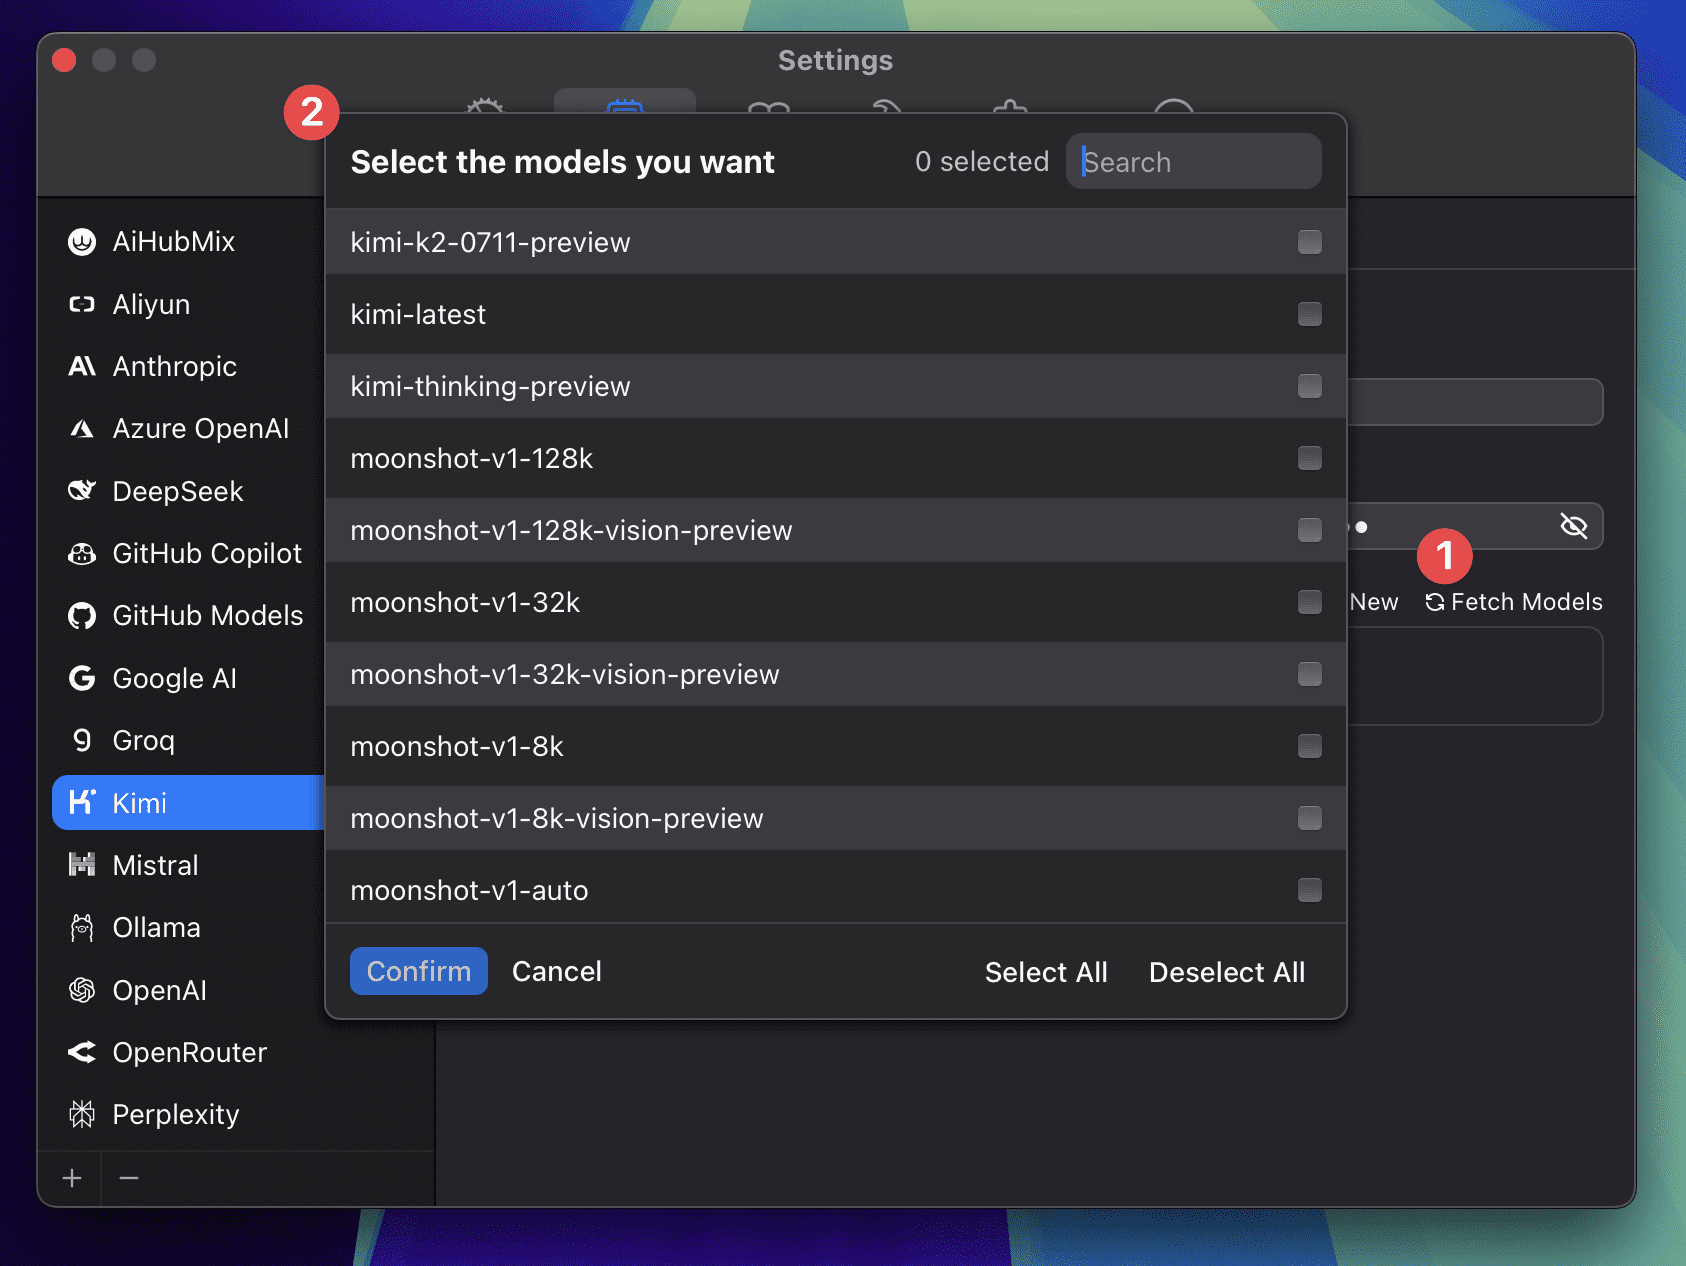Viewport: 1686px width, 1266px height.
Task: Click moonshot-v1-auto model name
Action: coord(469,890)
